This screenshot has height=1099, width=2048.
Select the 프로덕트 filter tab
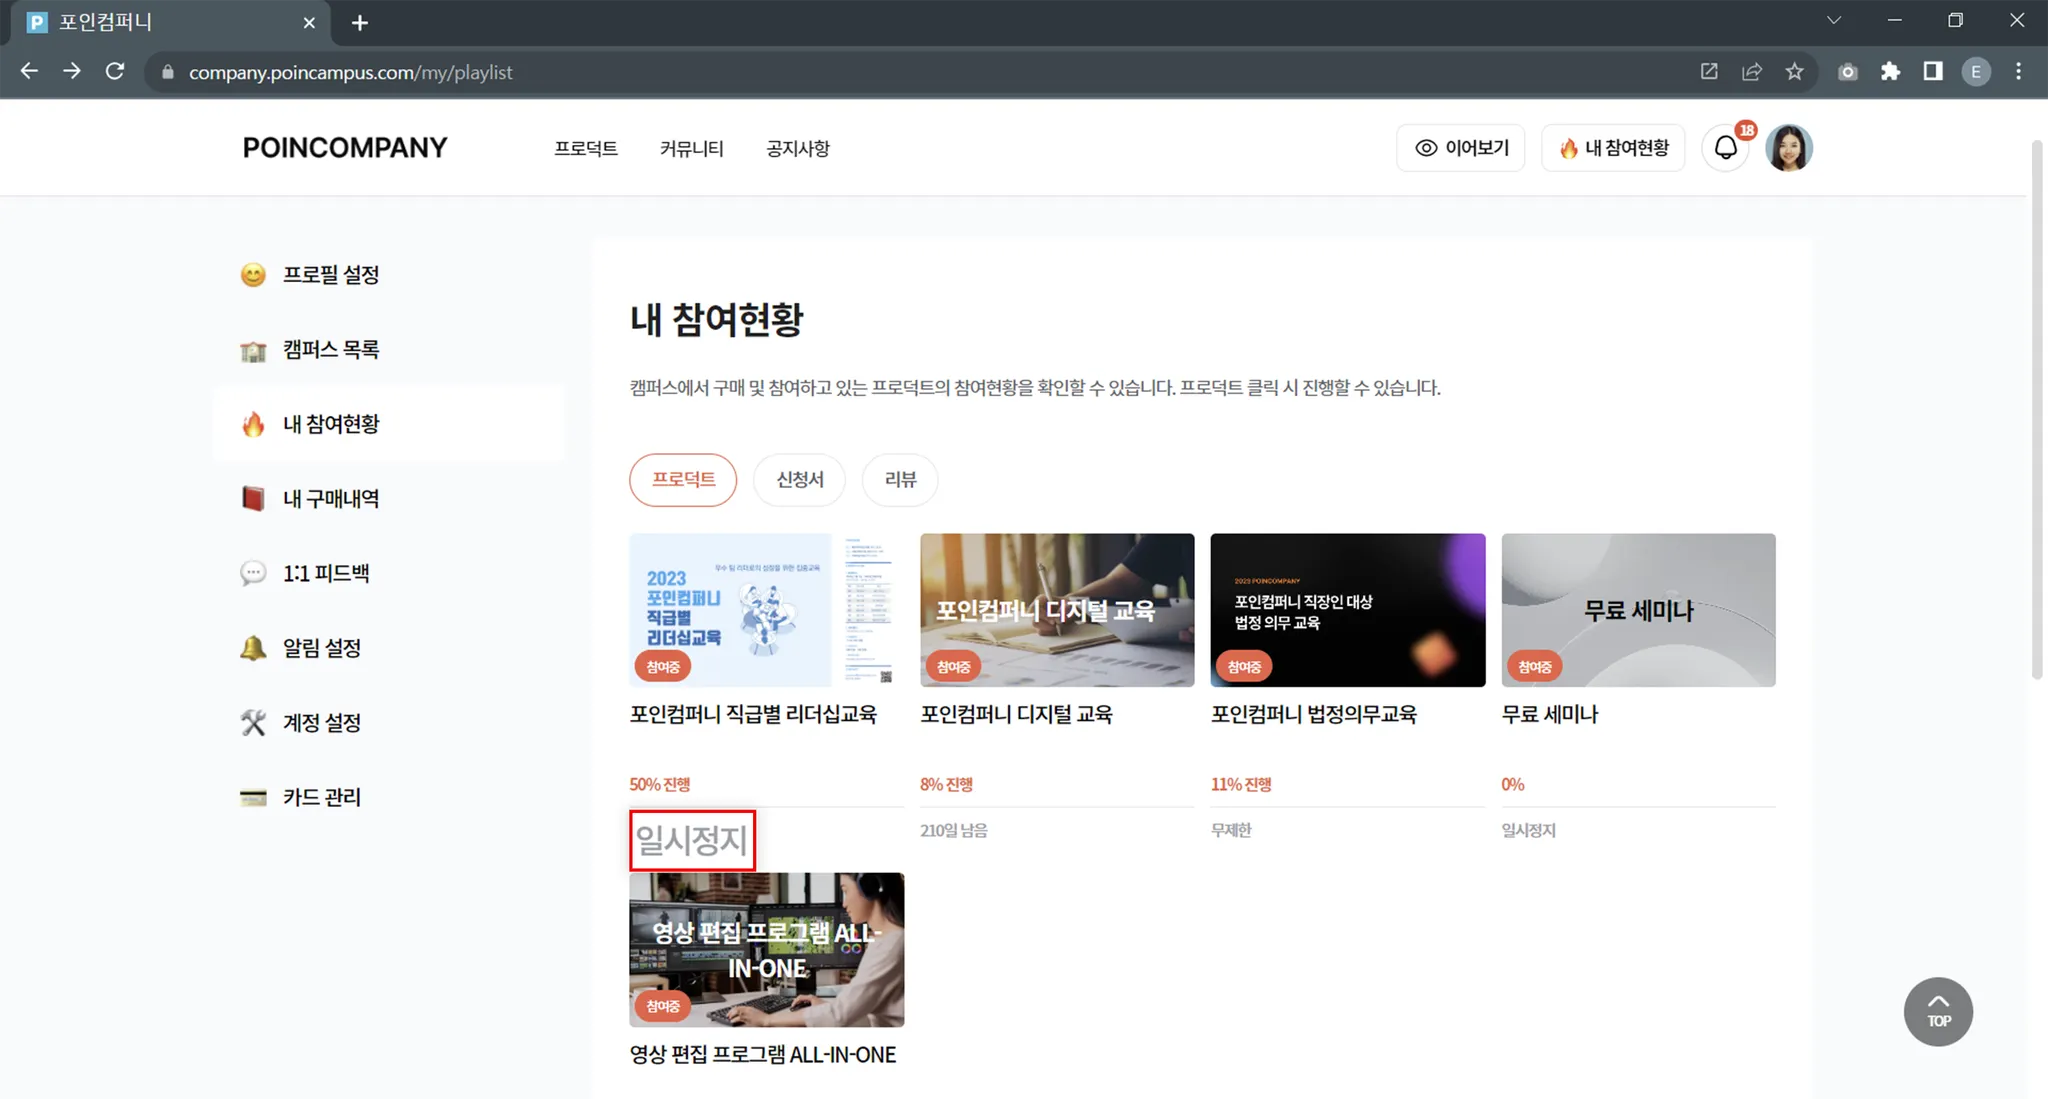tap(683, 479)
